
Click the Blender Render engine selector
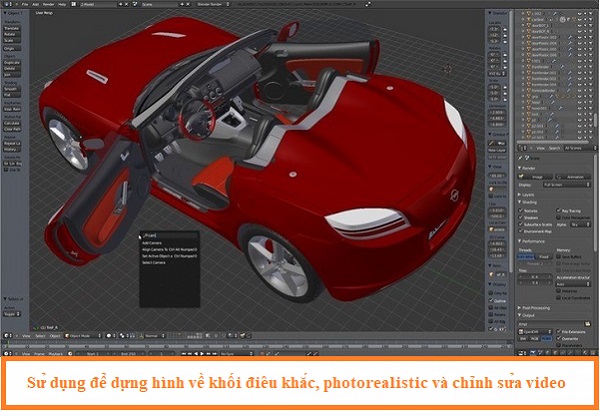pyautogui.click(x=205, y=4)
